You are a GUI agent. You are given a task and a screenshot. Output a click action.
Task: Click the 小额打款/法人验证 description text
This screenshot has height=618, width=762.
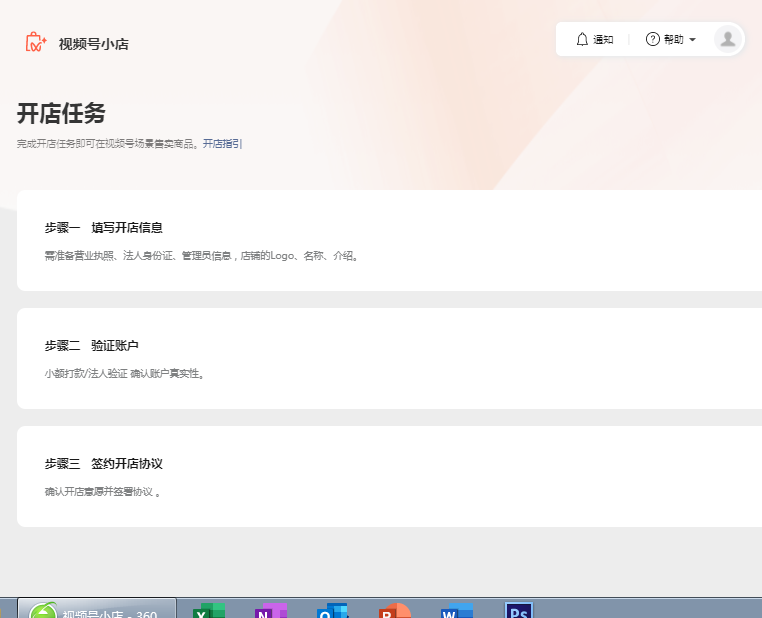[x=124, y=374]
